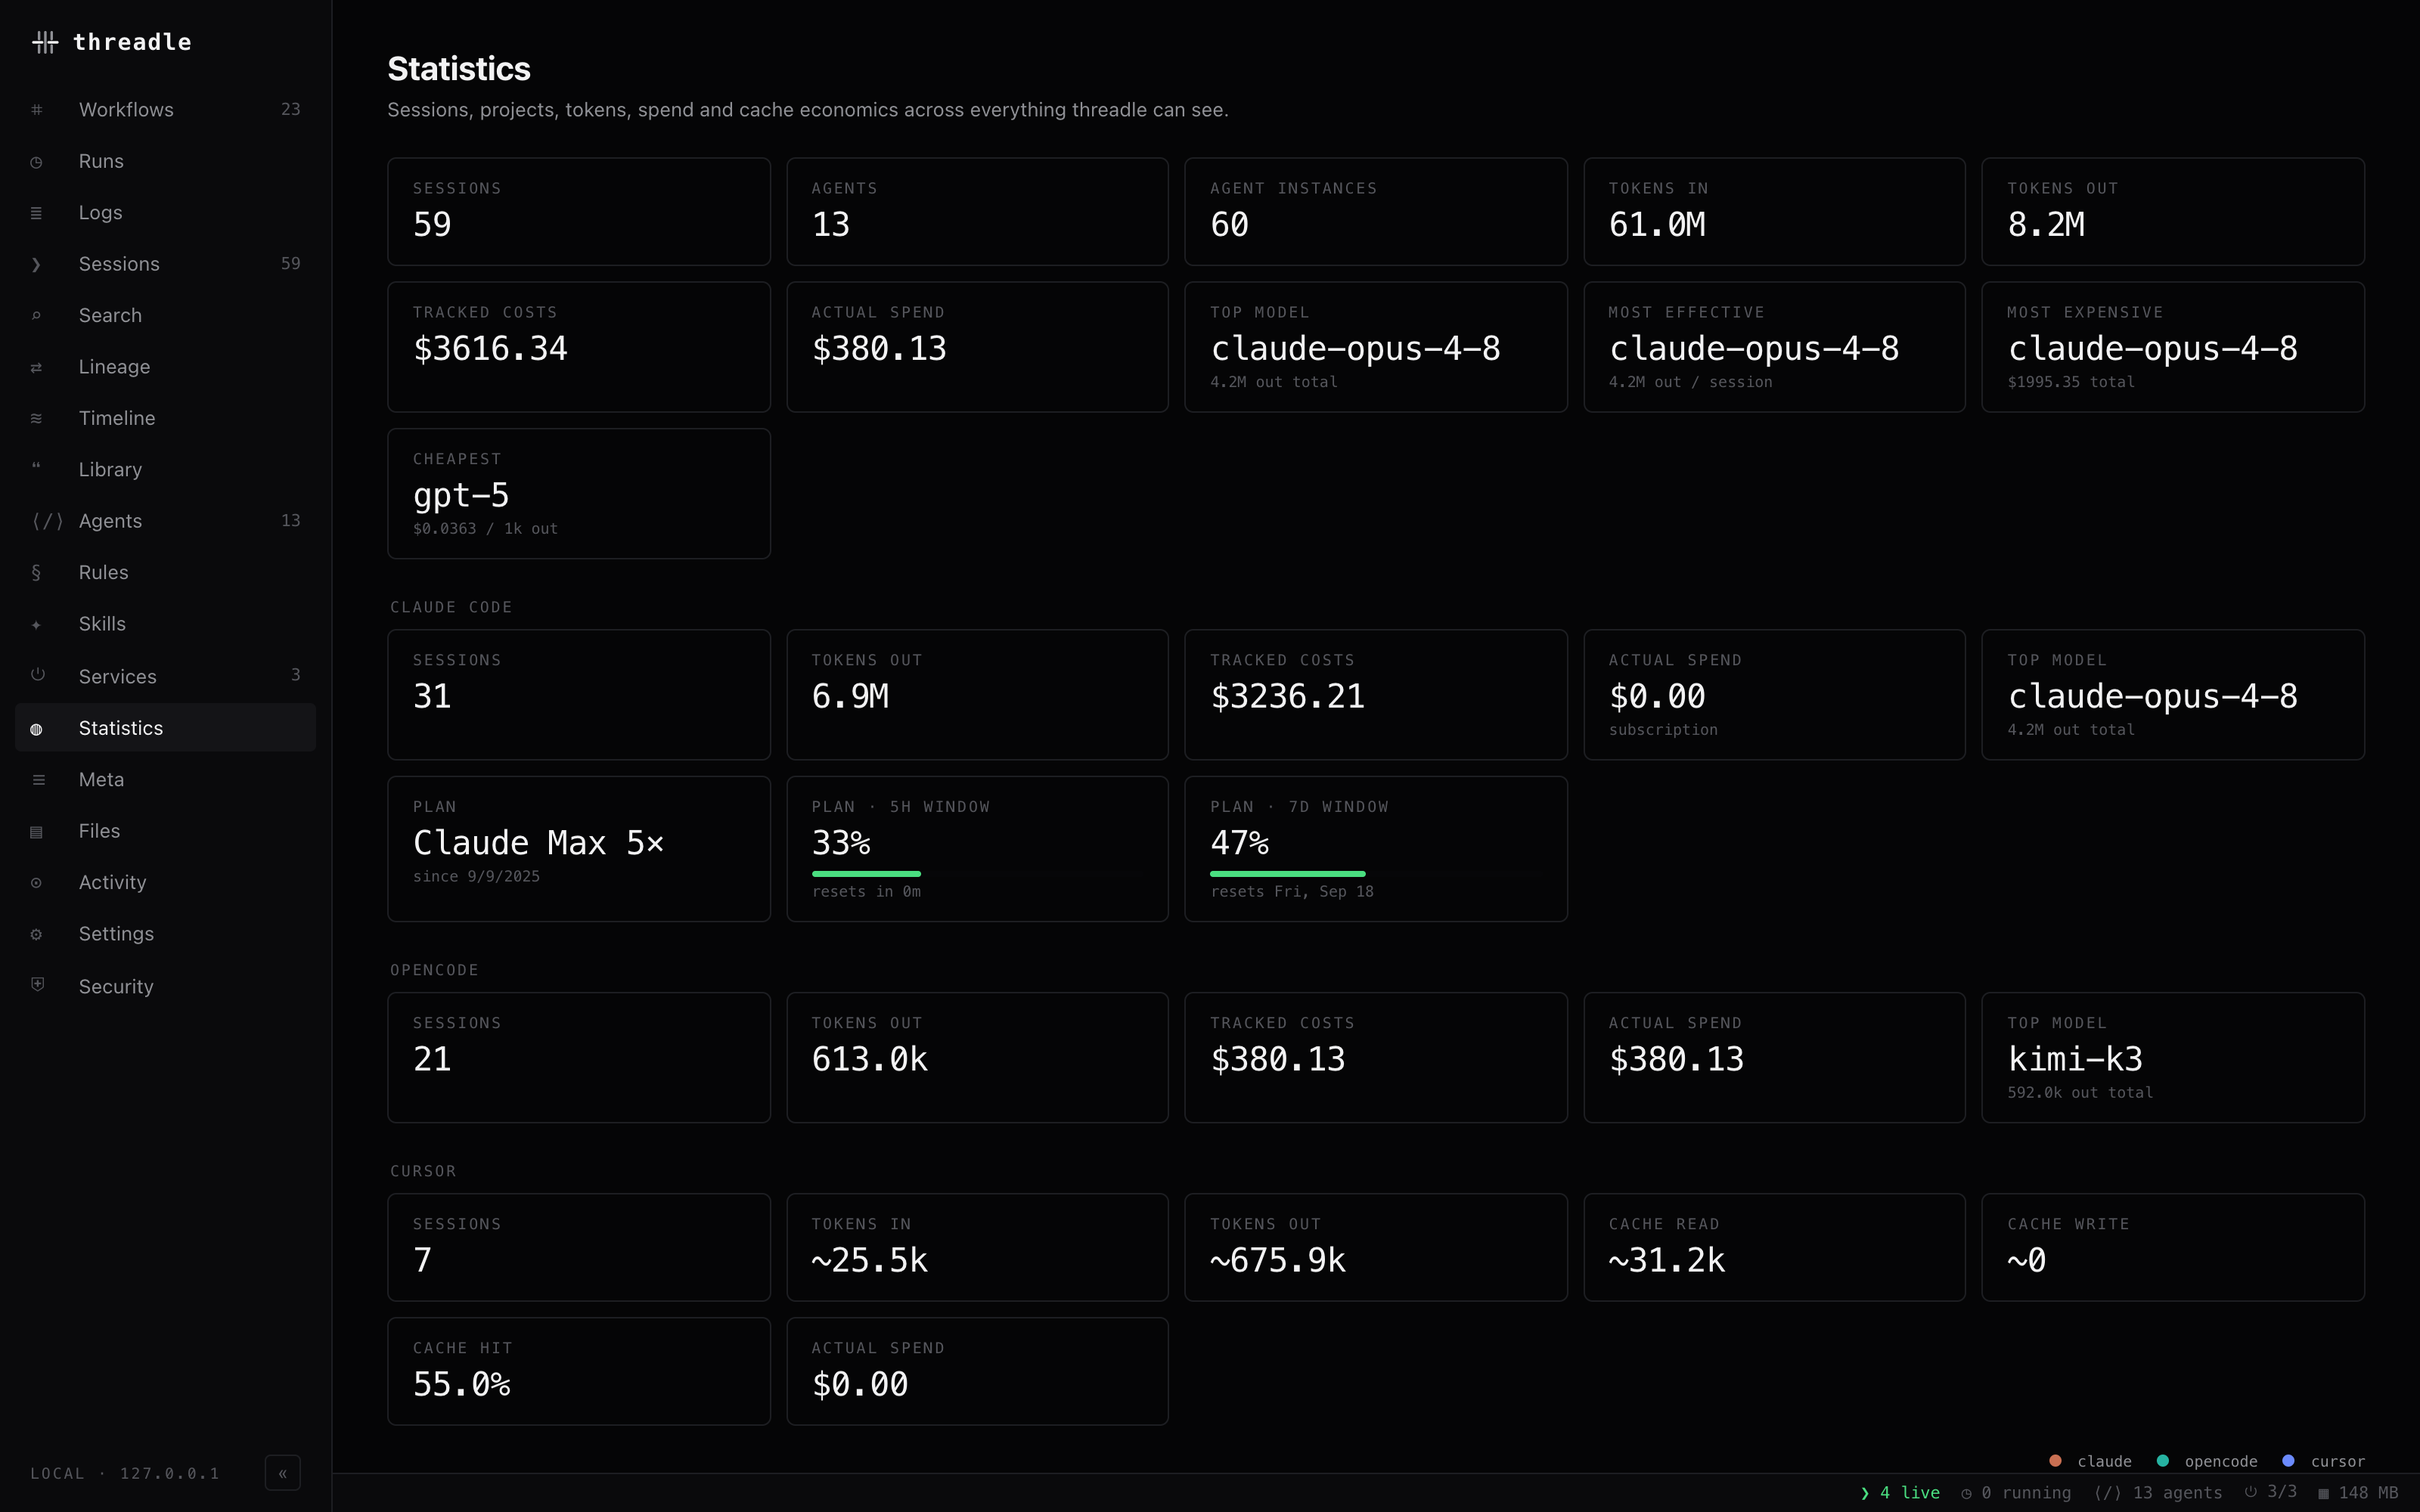
Task: Click the threadle logo icon
Action: 45,42
